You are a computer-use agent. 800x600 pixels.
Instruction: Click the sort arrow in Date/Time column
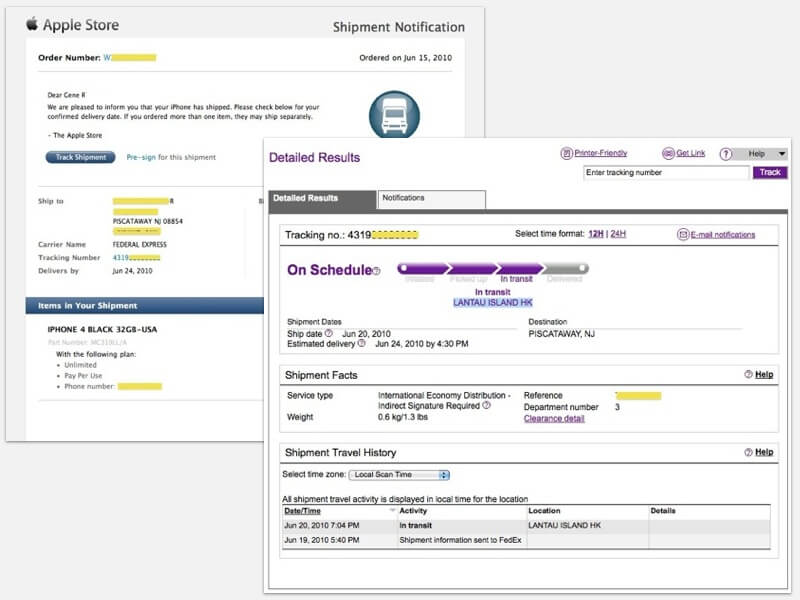click(x=392, y=510)
